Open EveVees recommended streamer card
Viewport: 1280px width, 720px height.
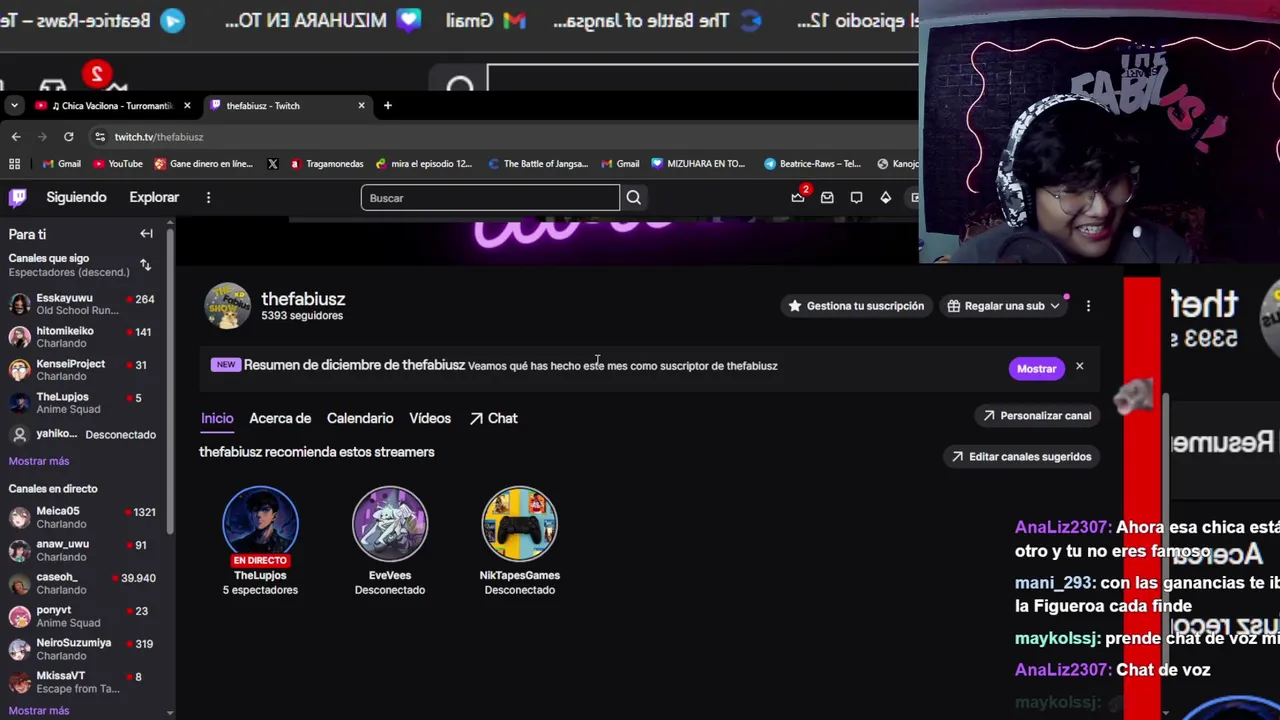[x=390, y=541]
